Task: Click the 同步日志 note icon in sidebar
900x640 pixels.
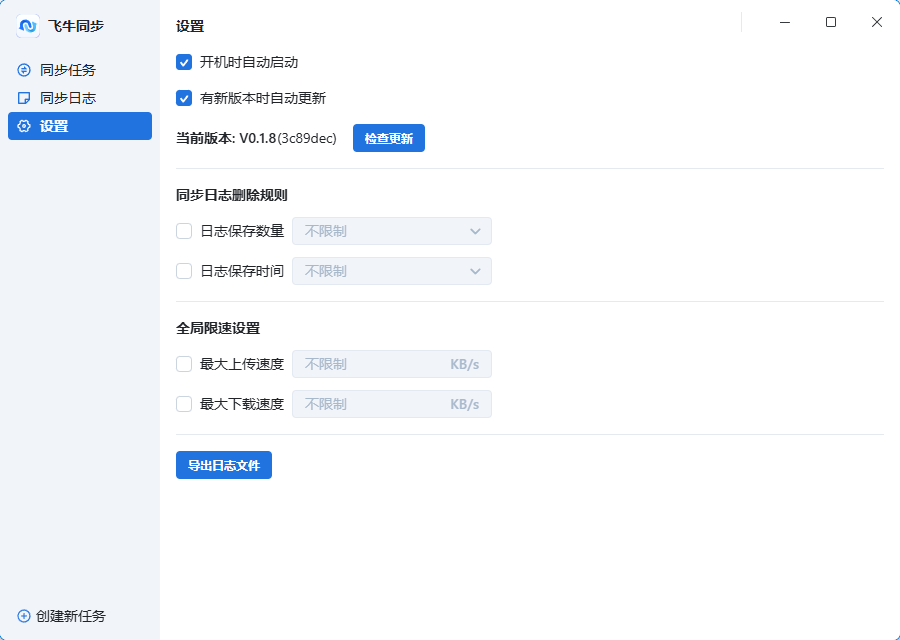Action: click(24, 98)
